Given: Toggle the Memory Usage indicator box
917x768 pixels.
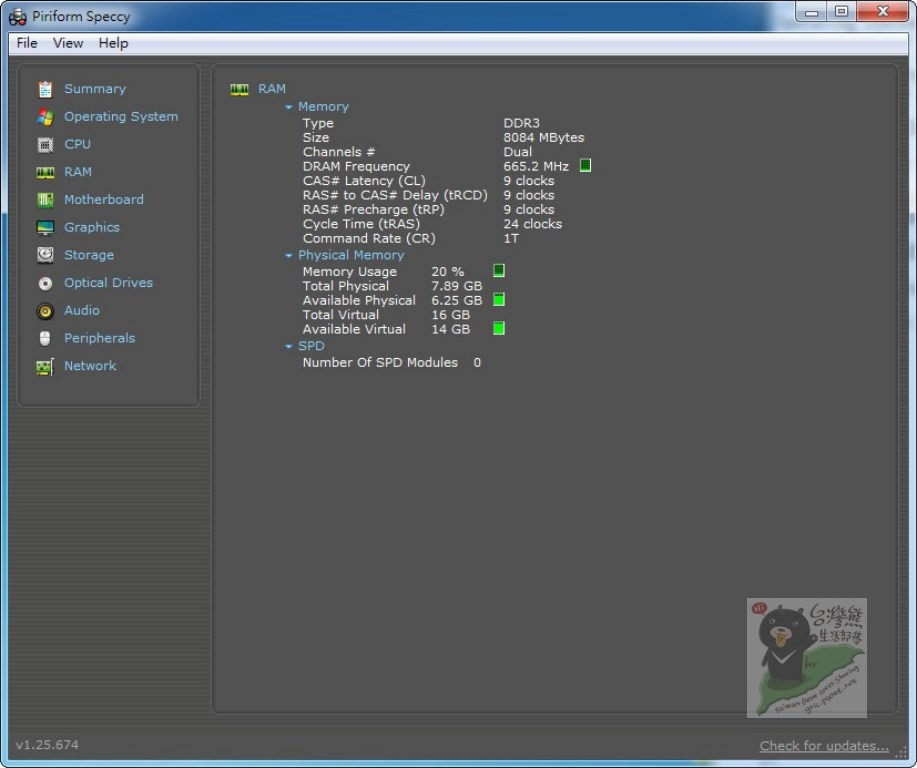Looking at the screenshot, I should click(499, 271).
